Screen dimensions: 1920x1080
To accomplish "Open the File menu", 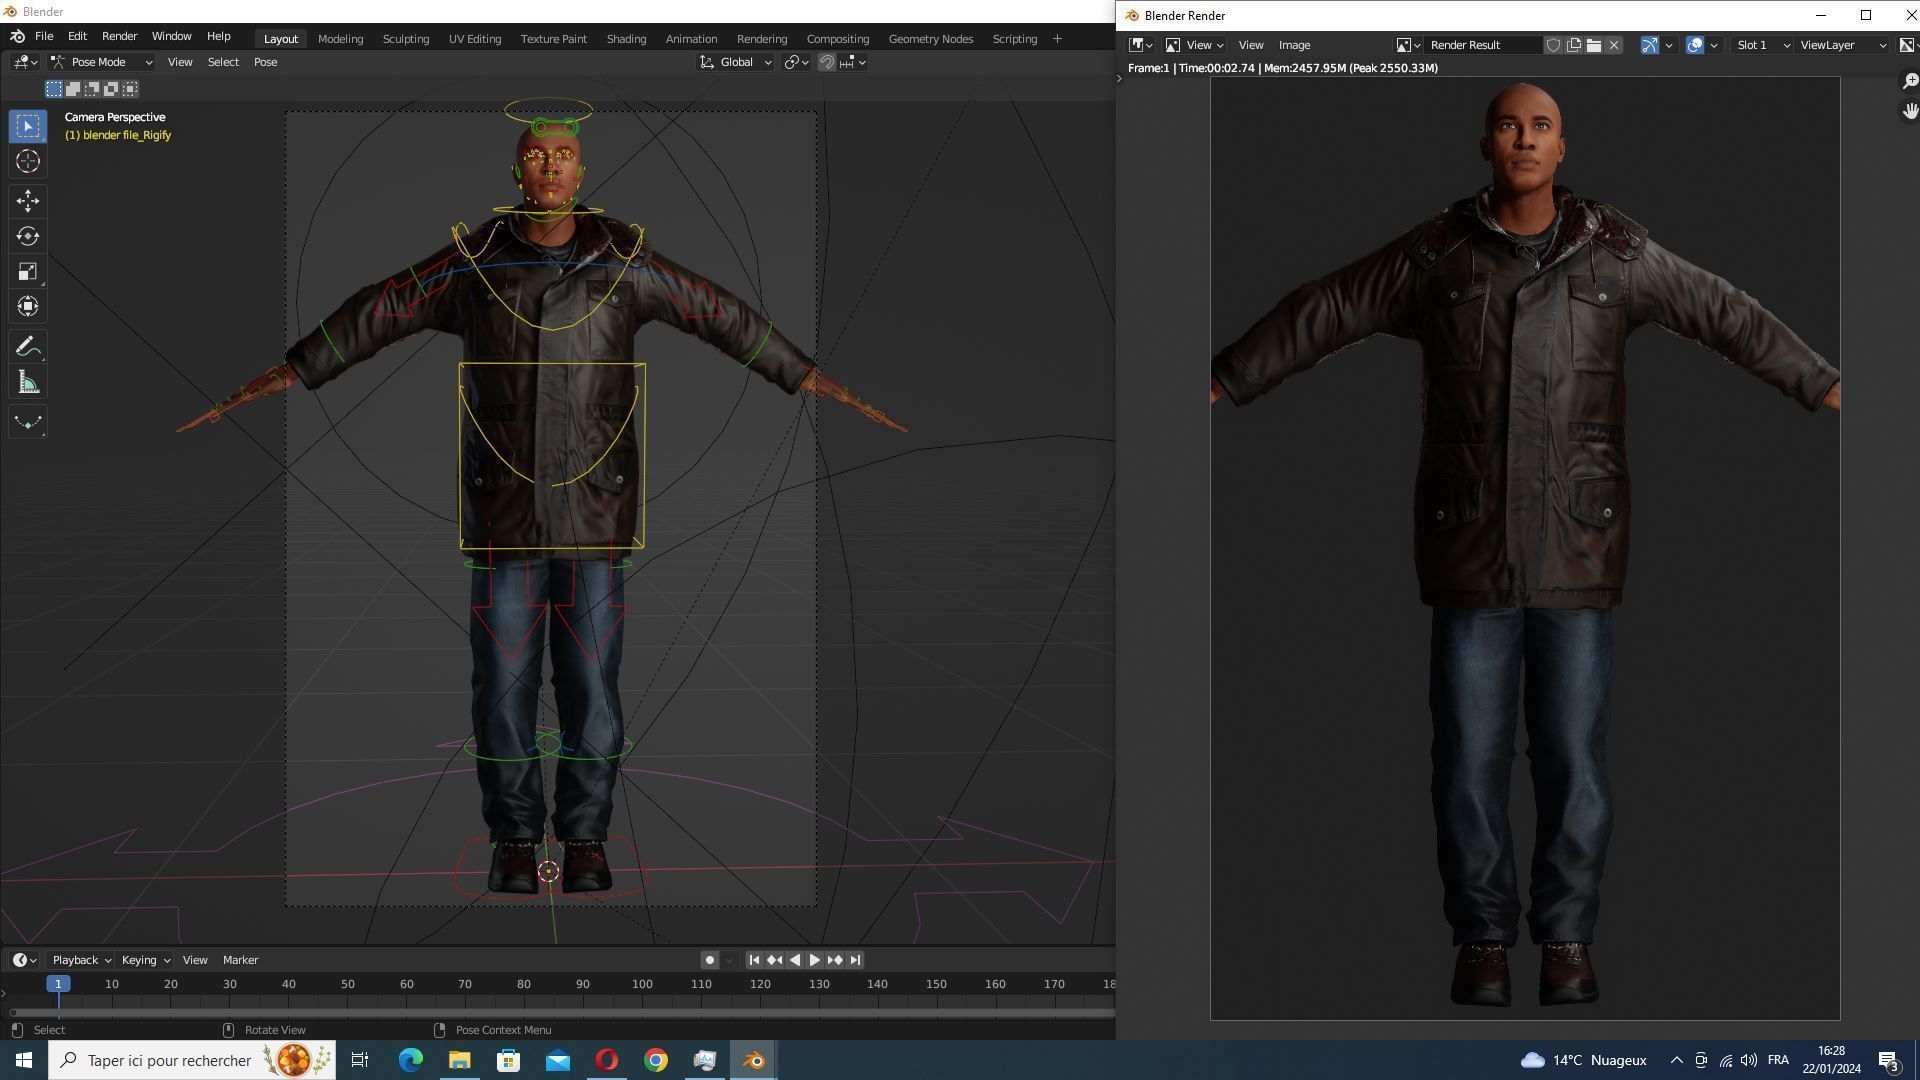I will (x=44, y=36).
